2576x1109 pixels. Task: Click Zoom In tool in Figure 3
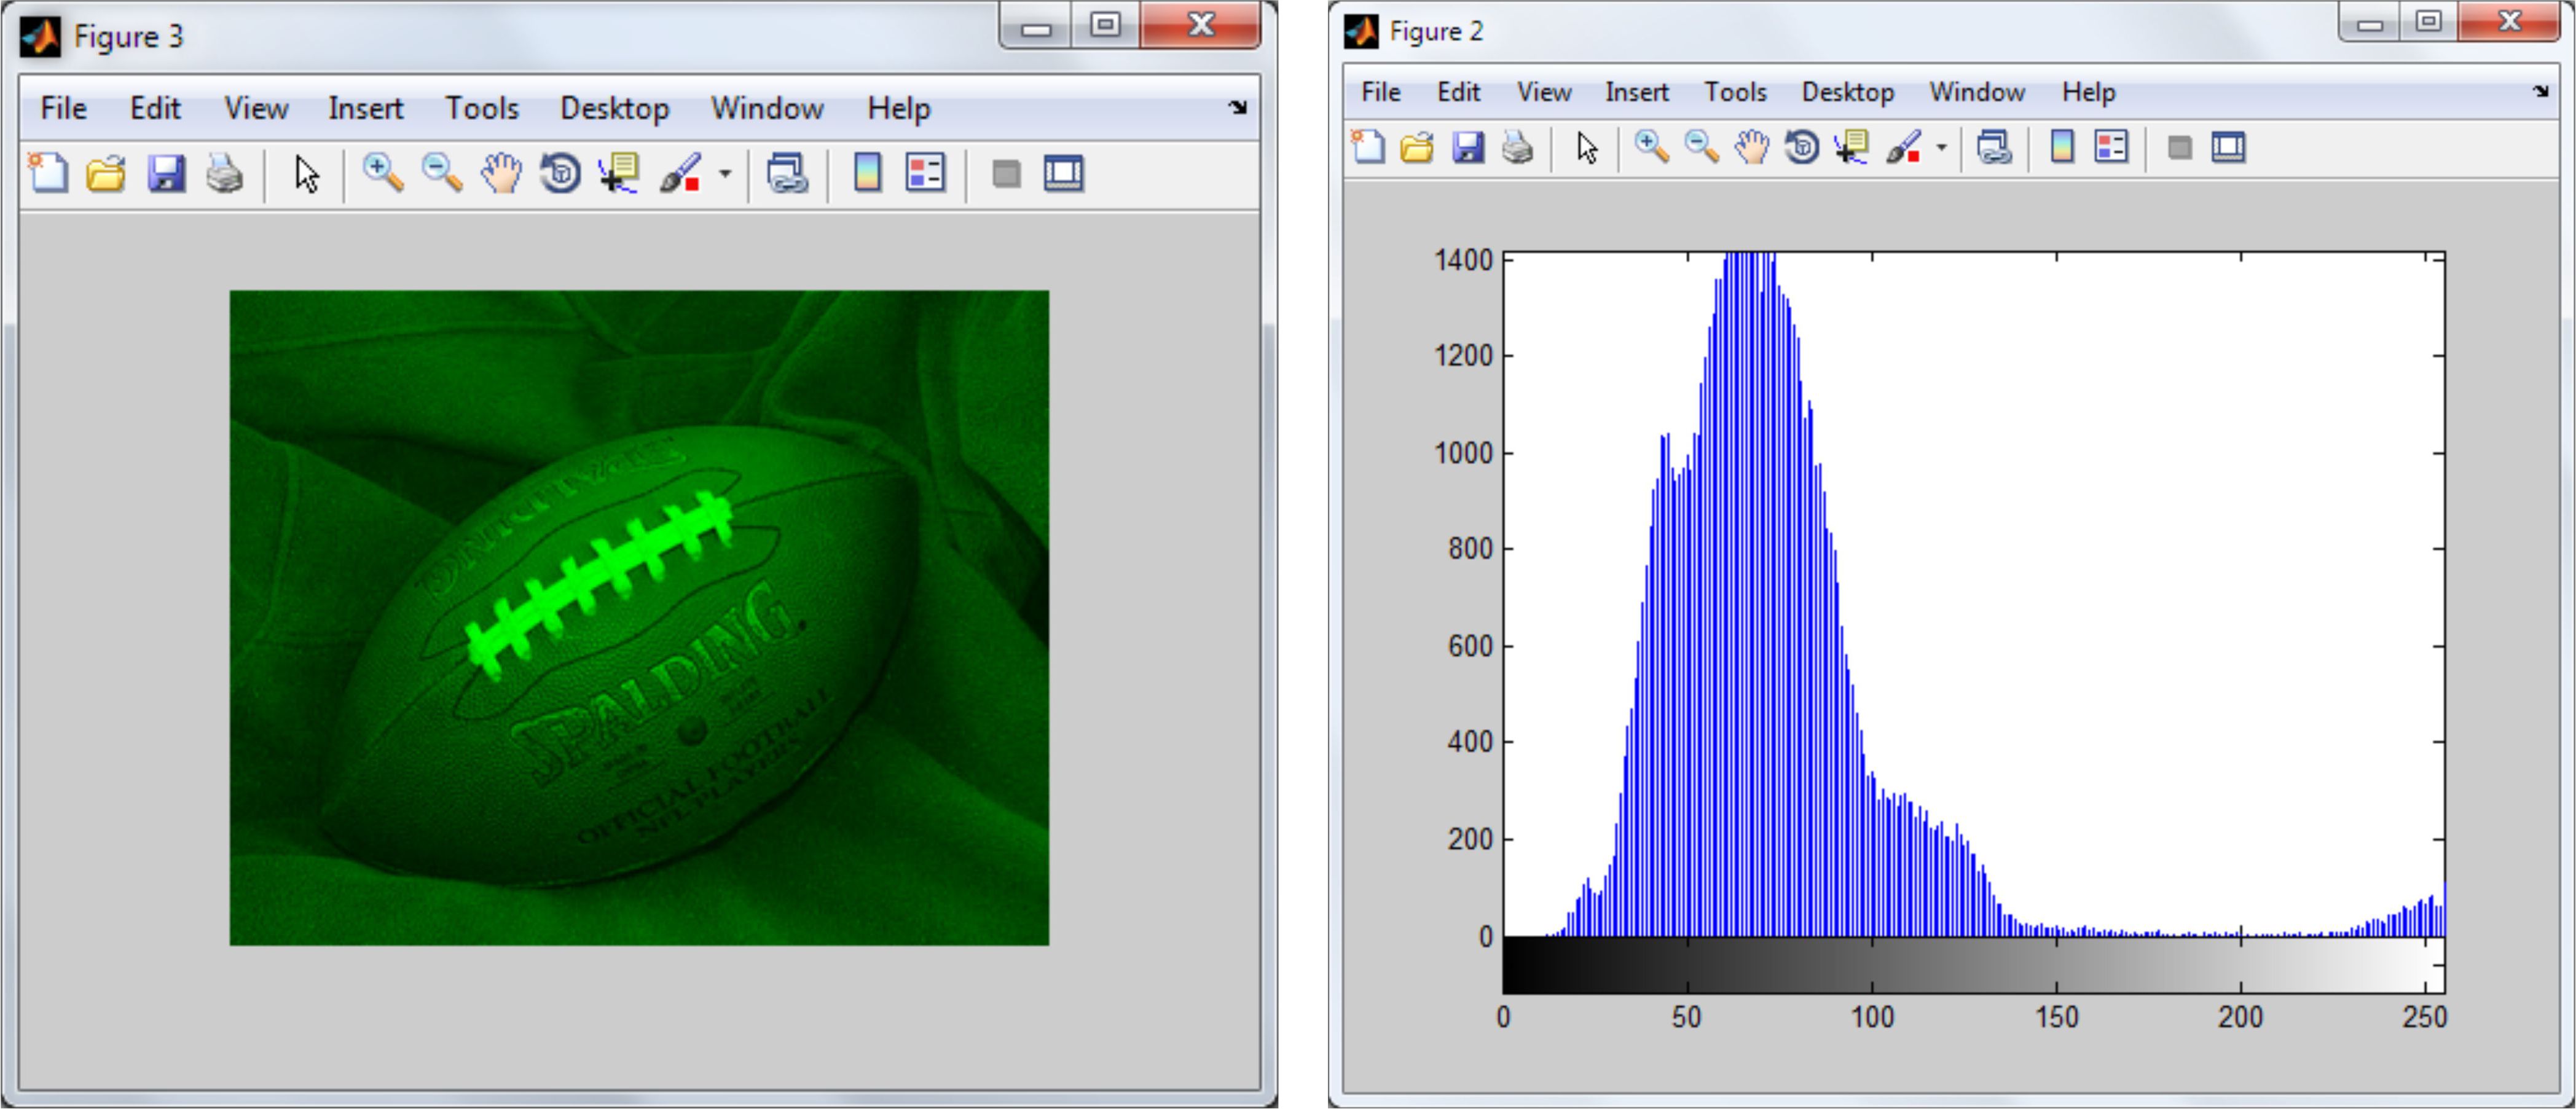382,174
